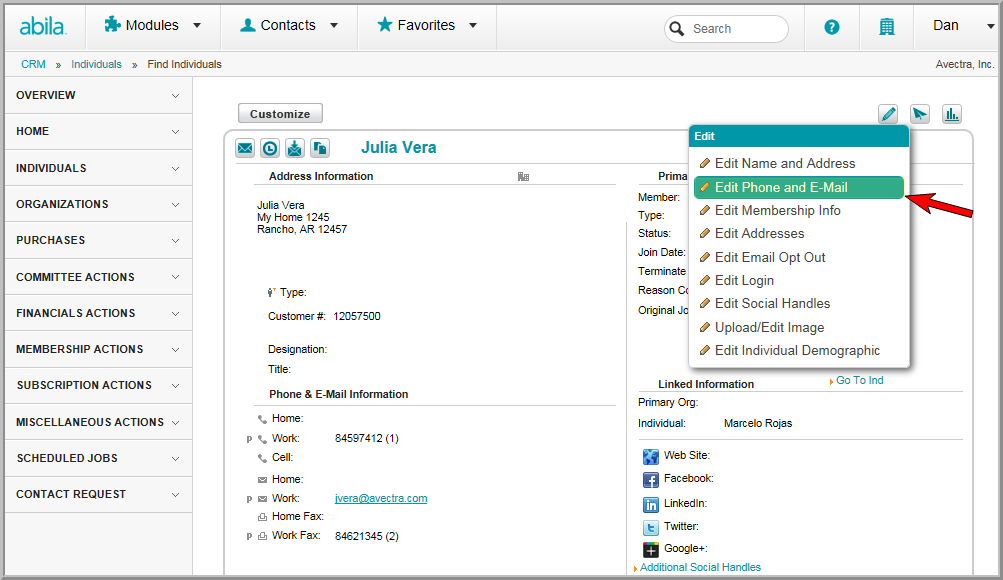Click the Cell phone handset icon
Screen dimensions: 1003x580
pyautogui.click(x=262, y=459)
